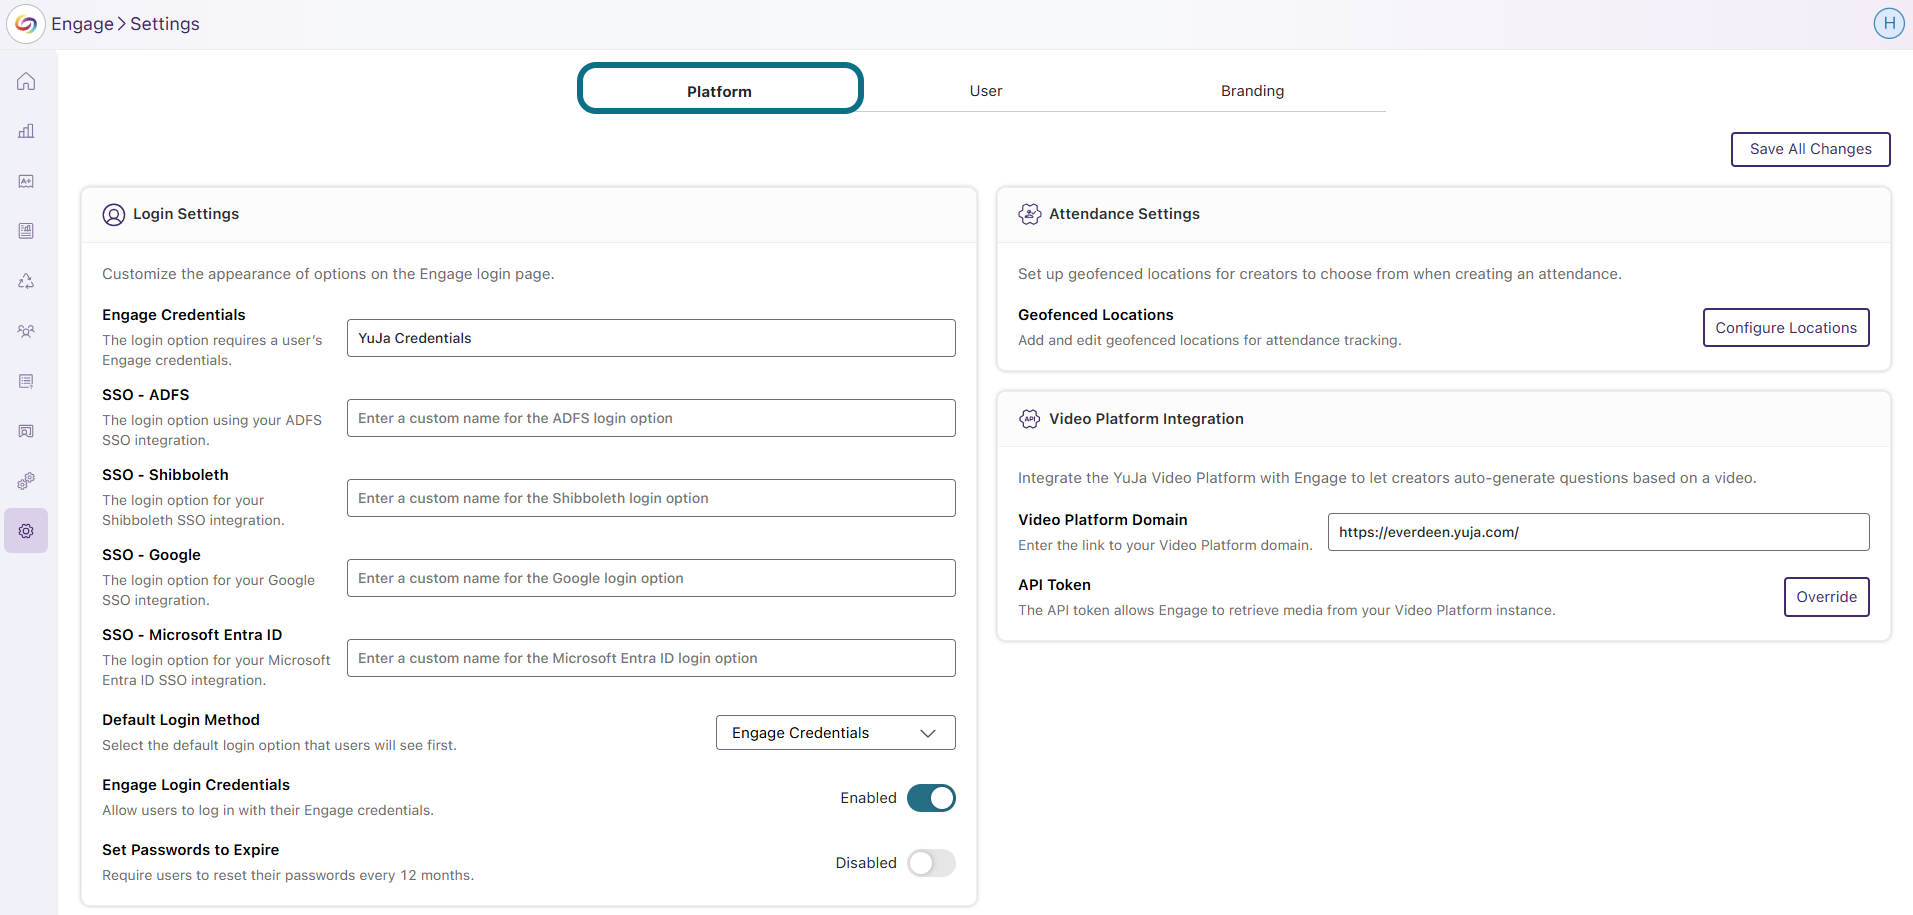
Task: Click the "Geofenced Locations" label
Action: (1096, 315)
